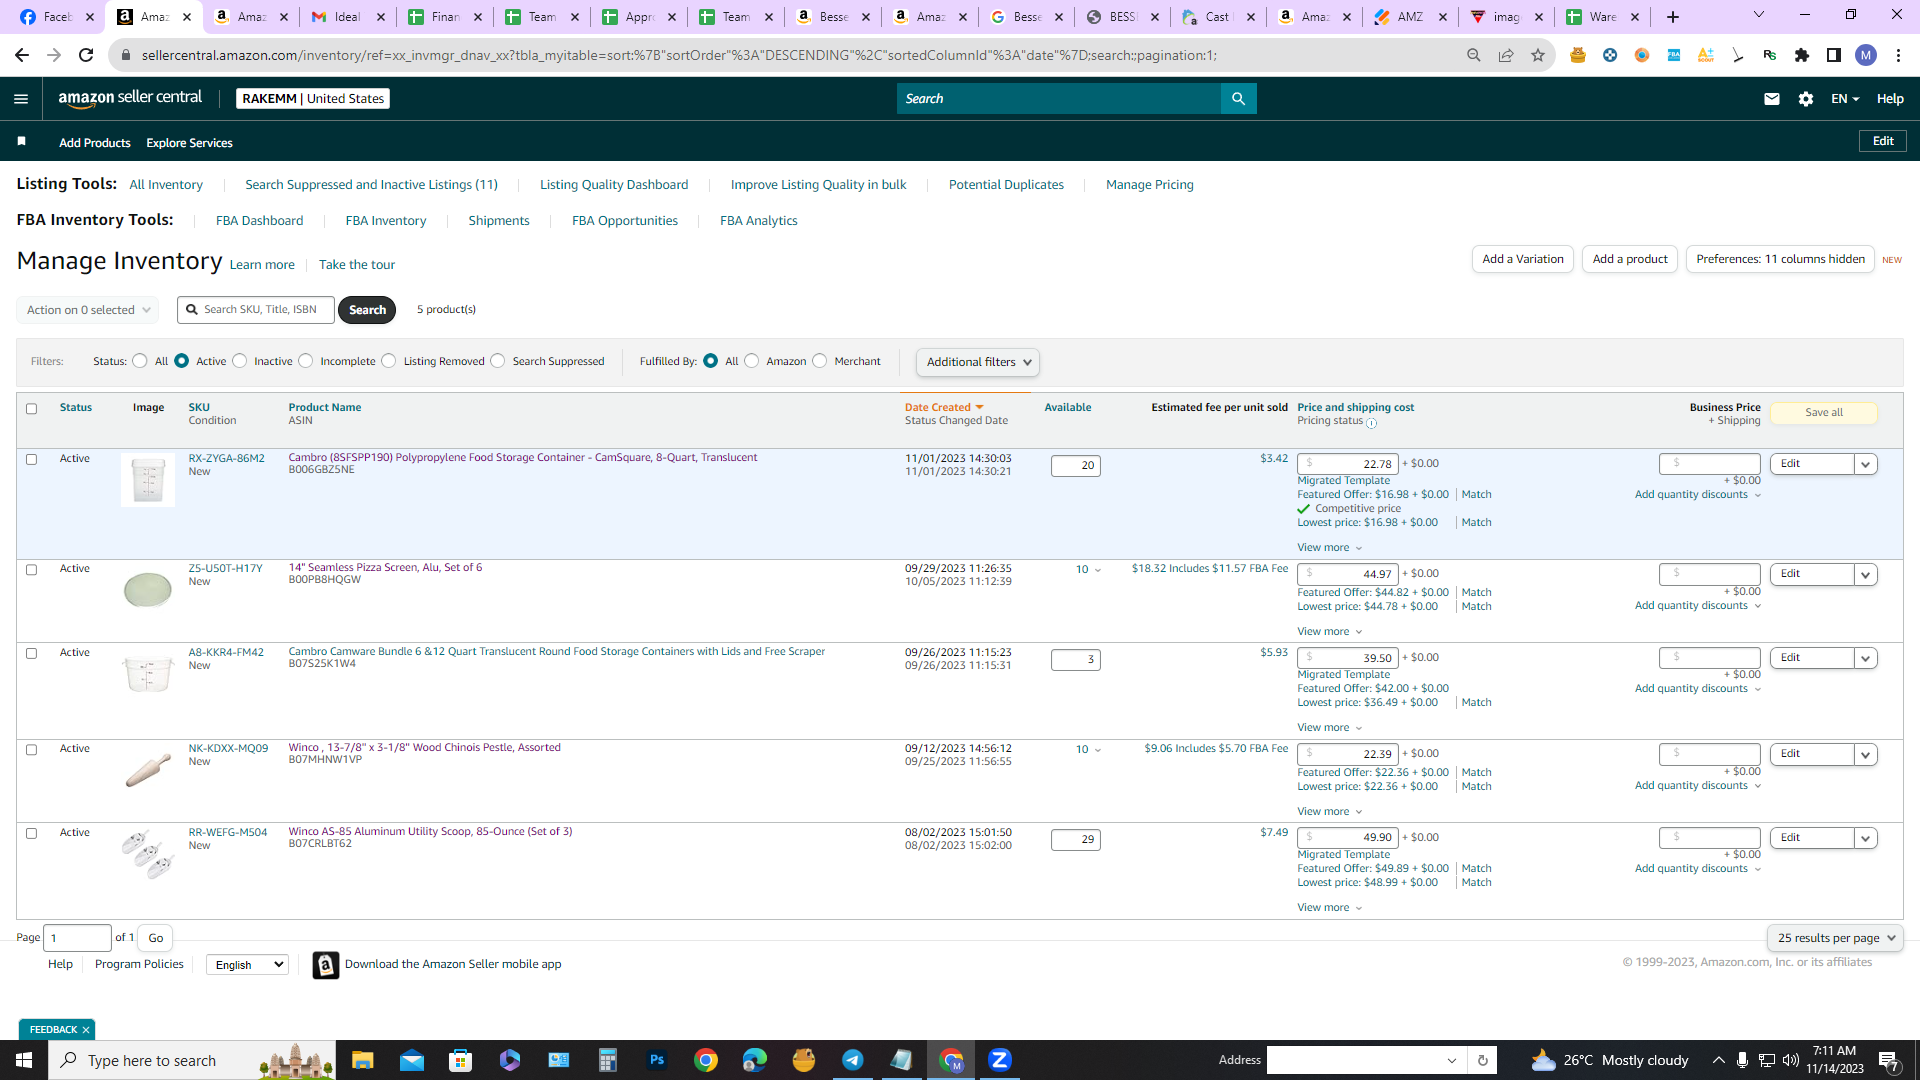
Task: Click the black Search button for SKU search
Action: (367, 310)
